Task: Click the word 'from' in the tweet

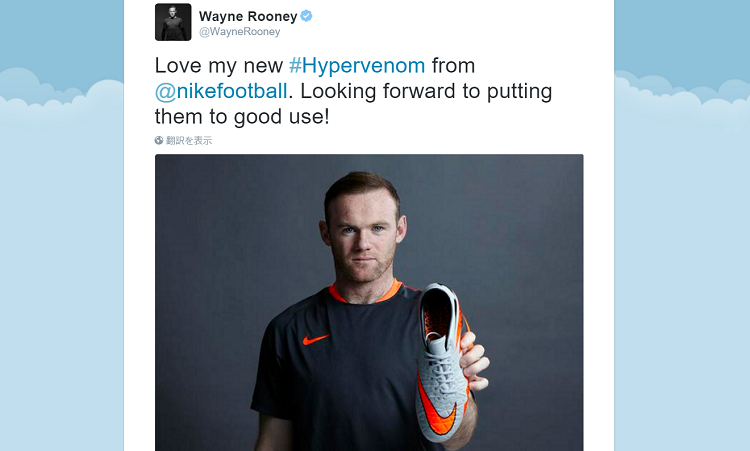Action: pos(453,66)
